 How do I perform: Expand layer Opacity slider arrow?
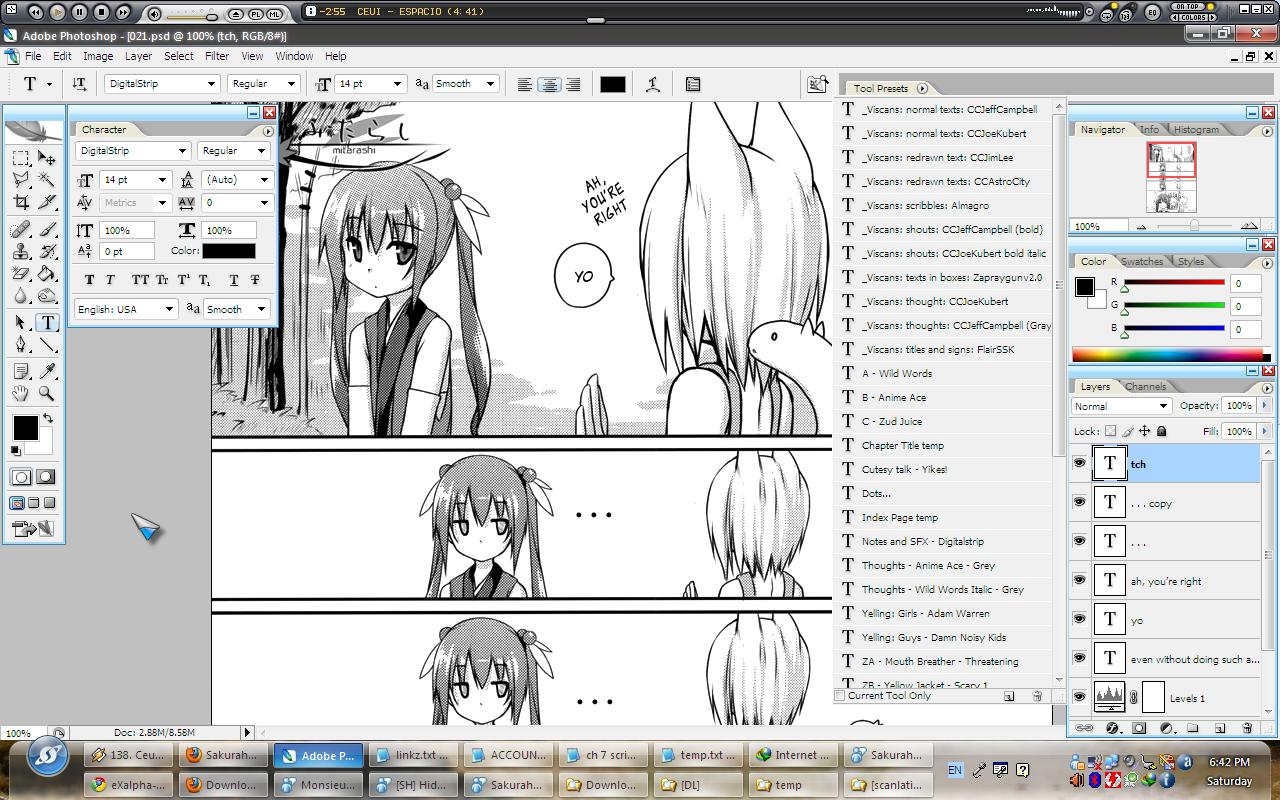tap(1265, 406)
